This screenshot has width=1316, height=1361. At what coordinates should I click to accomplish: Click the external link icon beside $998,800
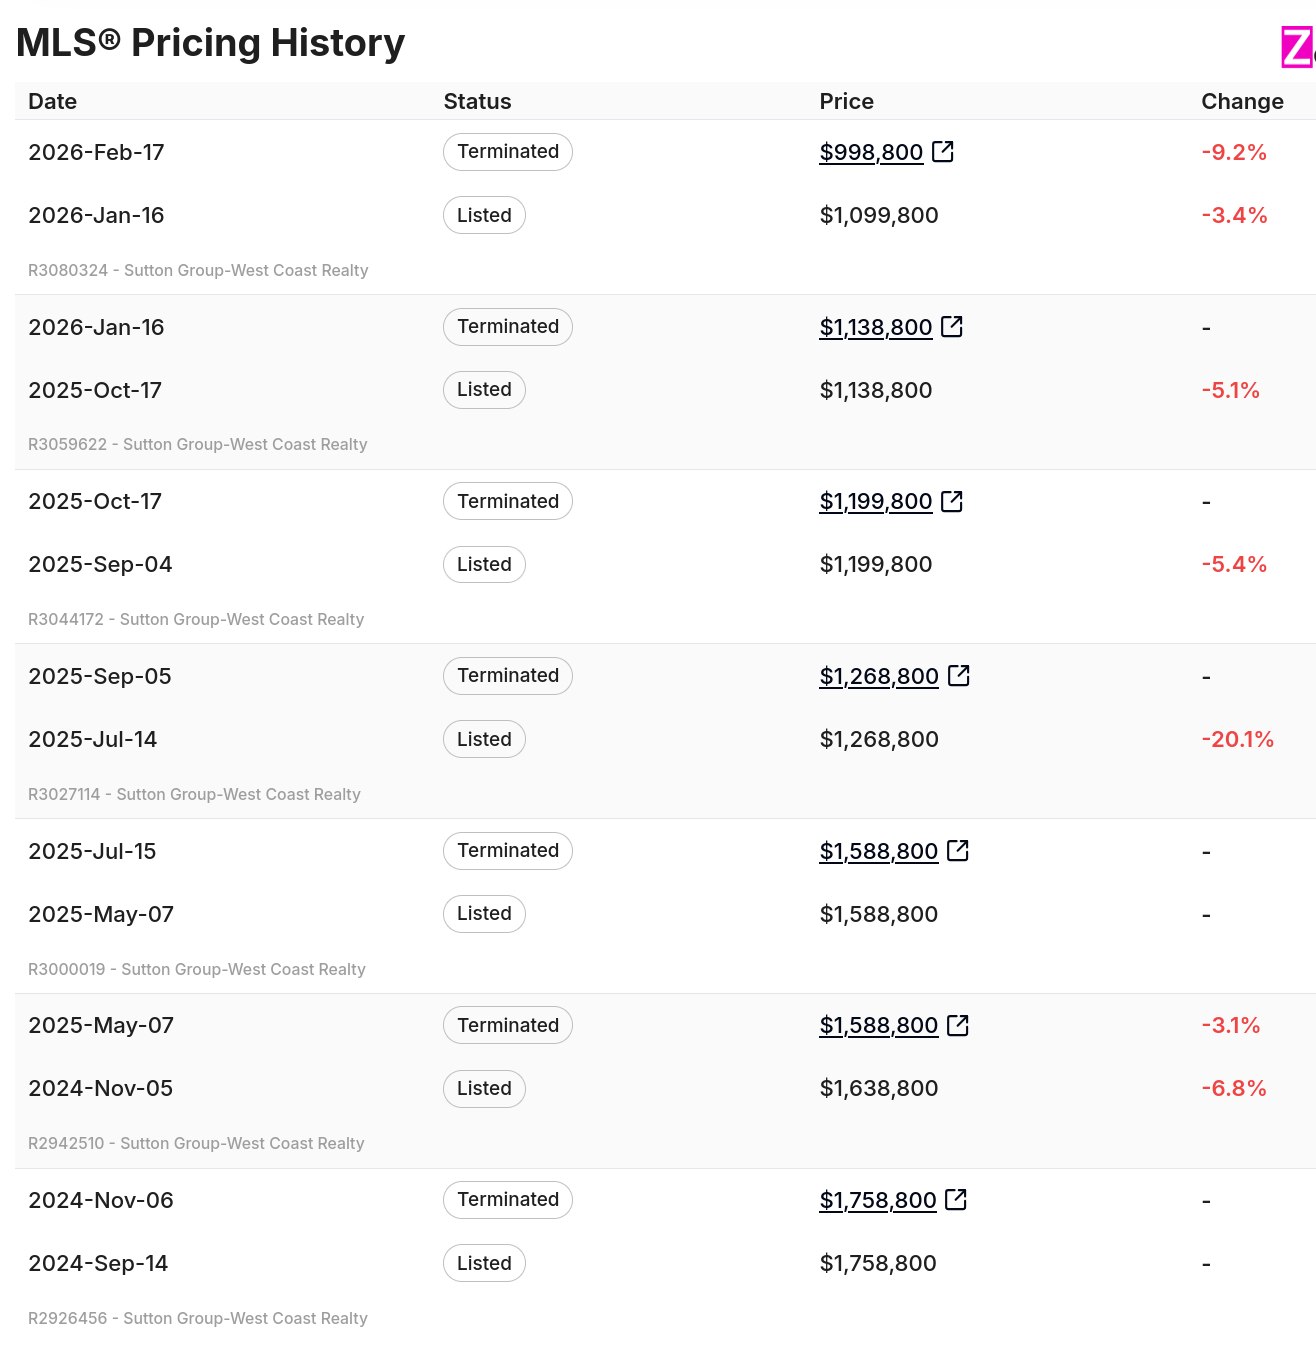coord(943,152)
